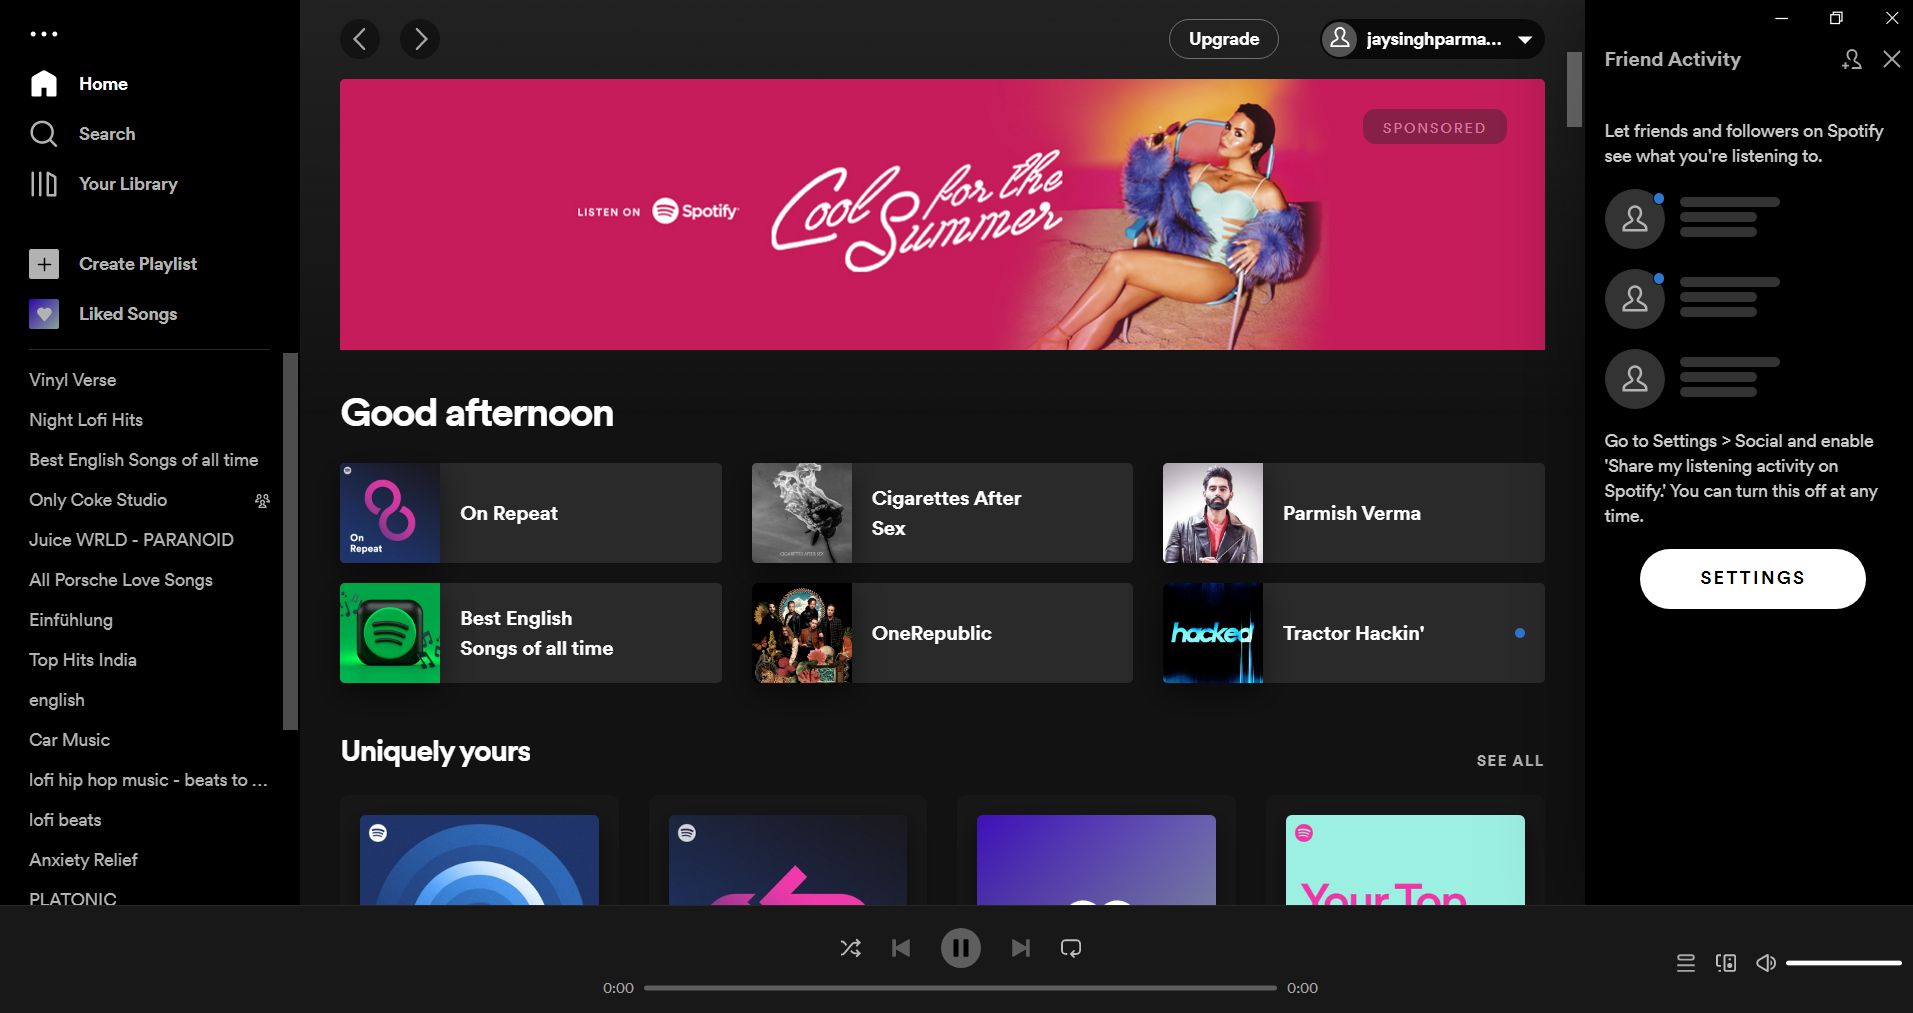Minimize the Spotify window

tap(1781, 18)
